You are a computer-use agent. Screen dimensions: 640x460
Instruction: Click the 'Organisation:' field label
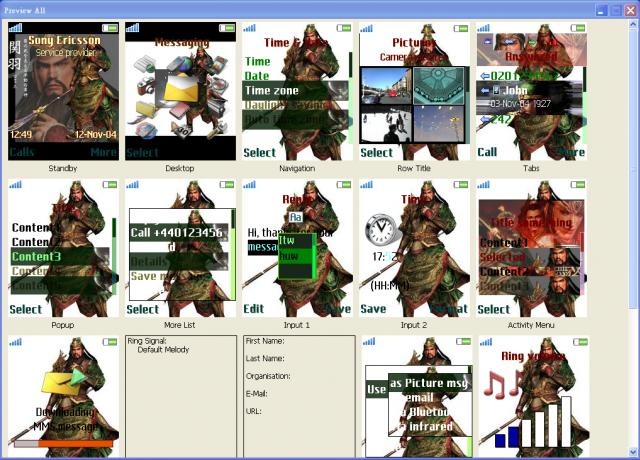coord(268,376)
